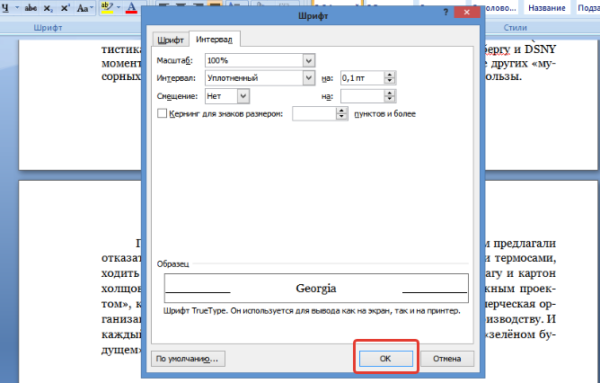The image size is (600, 383).
Task: Click the По умолчанию button
Action: click(x=188, y=359)
